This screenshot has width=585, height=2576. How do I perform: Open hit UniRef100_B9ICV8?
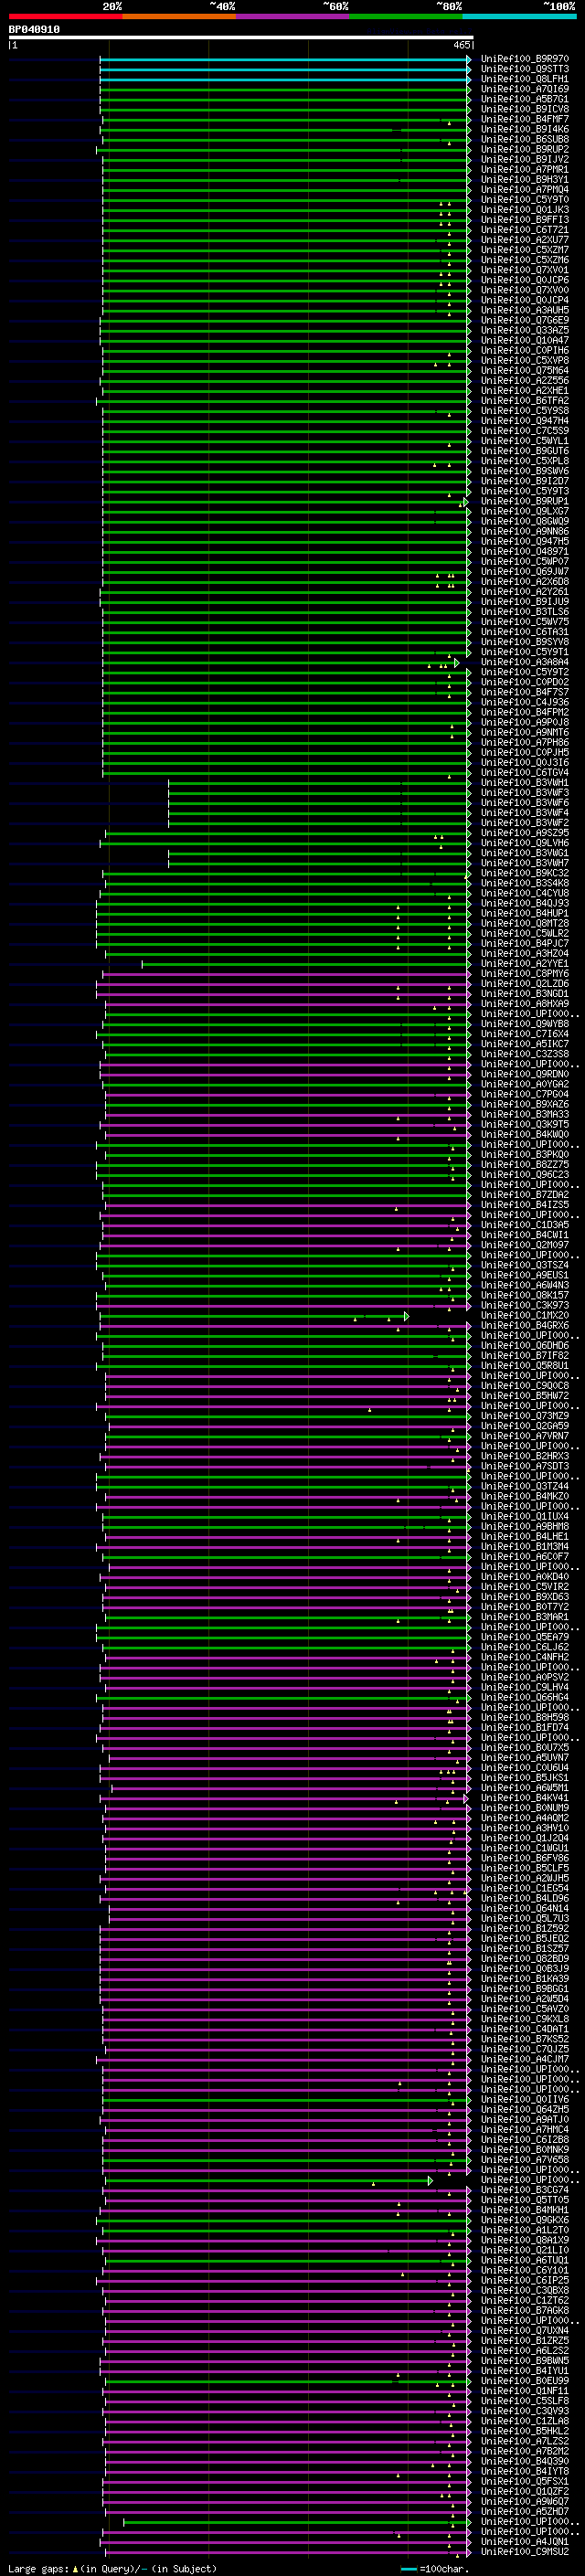525,109
